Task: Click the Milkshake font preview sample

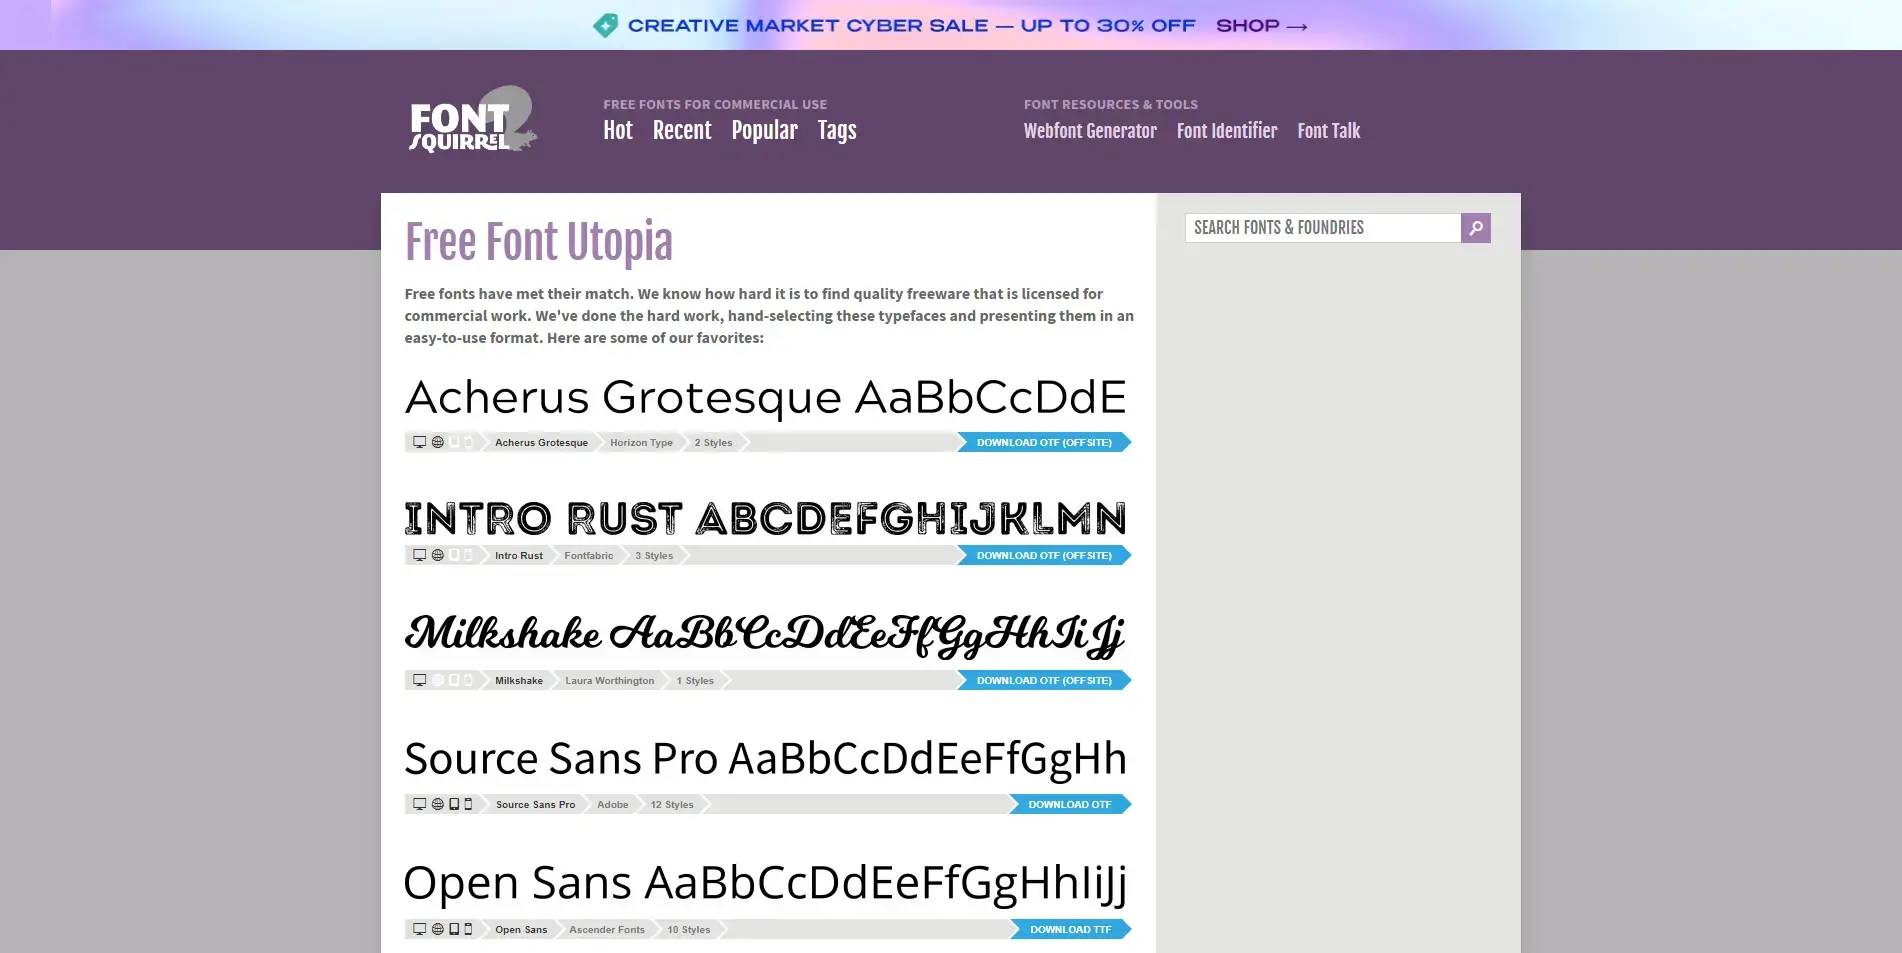Action: [766, 635]
